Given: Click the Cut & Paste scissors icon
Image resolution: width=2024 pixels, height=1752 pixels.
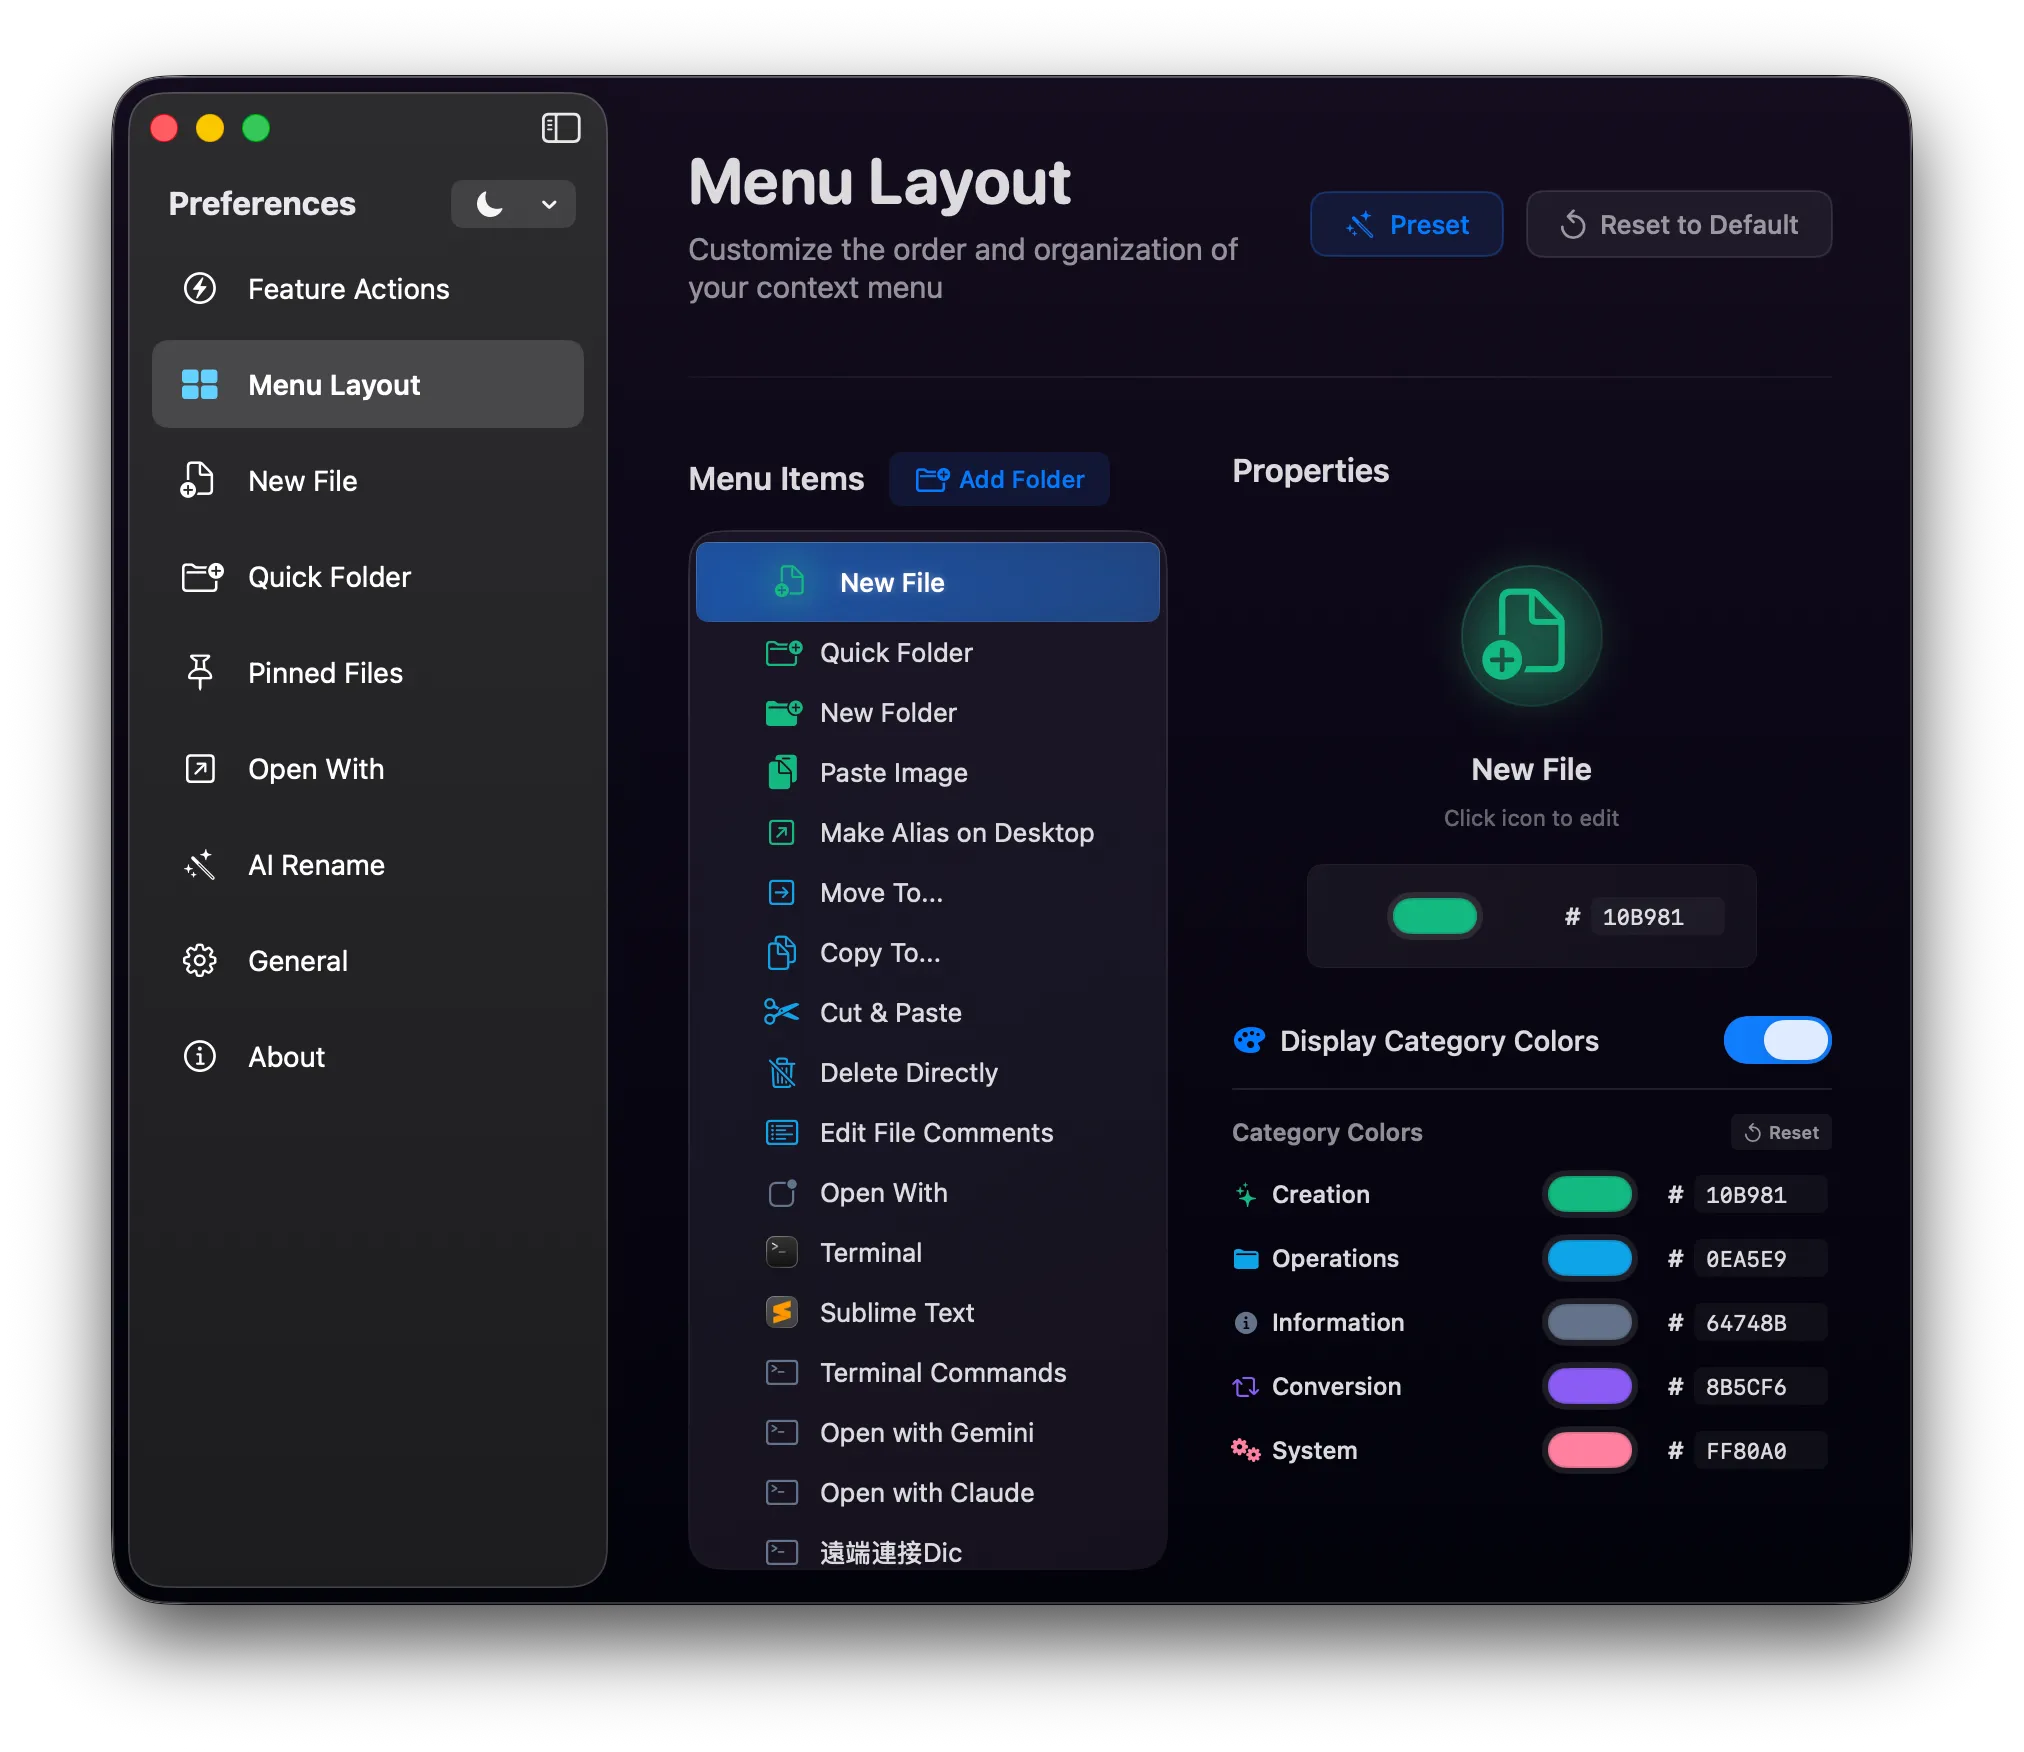Looking at the screenshot, I should pyautogui.click(x=781, y=1012).
